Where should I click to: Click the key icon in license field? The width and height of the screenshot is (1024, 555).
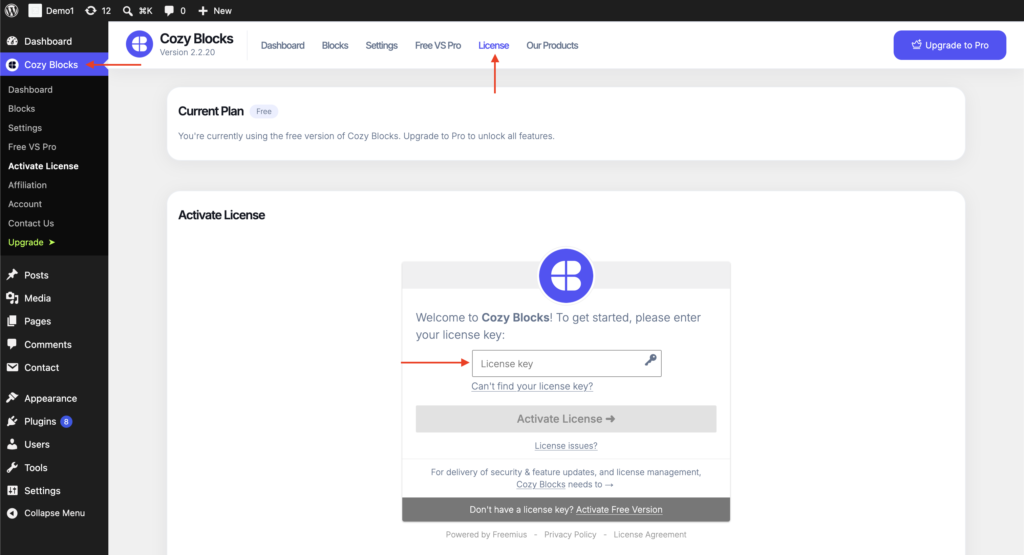pyautogui.click(x=650, y=360)
